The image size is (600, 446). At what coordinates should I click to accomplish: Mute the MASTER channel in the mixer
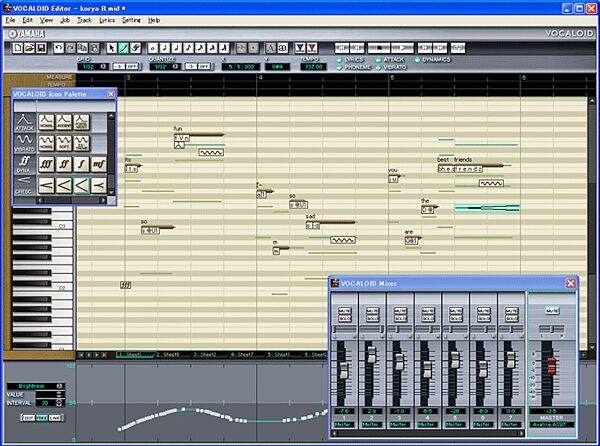tap(551, 311)
